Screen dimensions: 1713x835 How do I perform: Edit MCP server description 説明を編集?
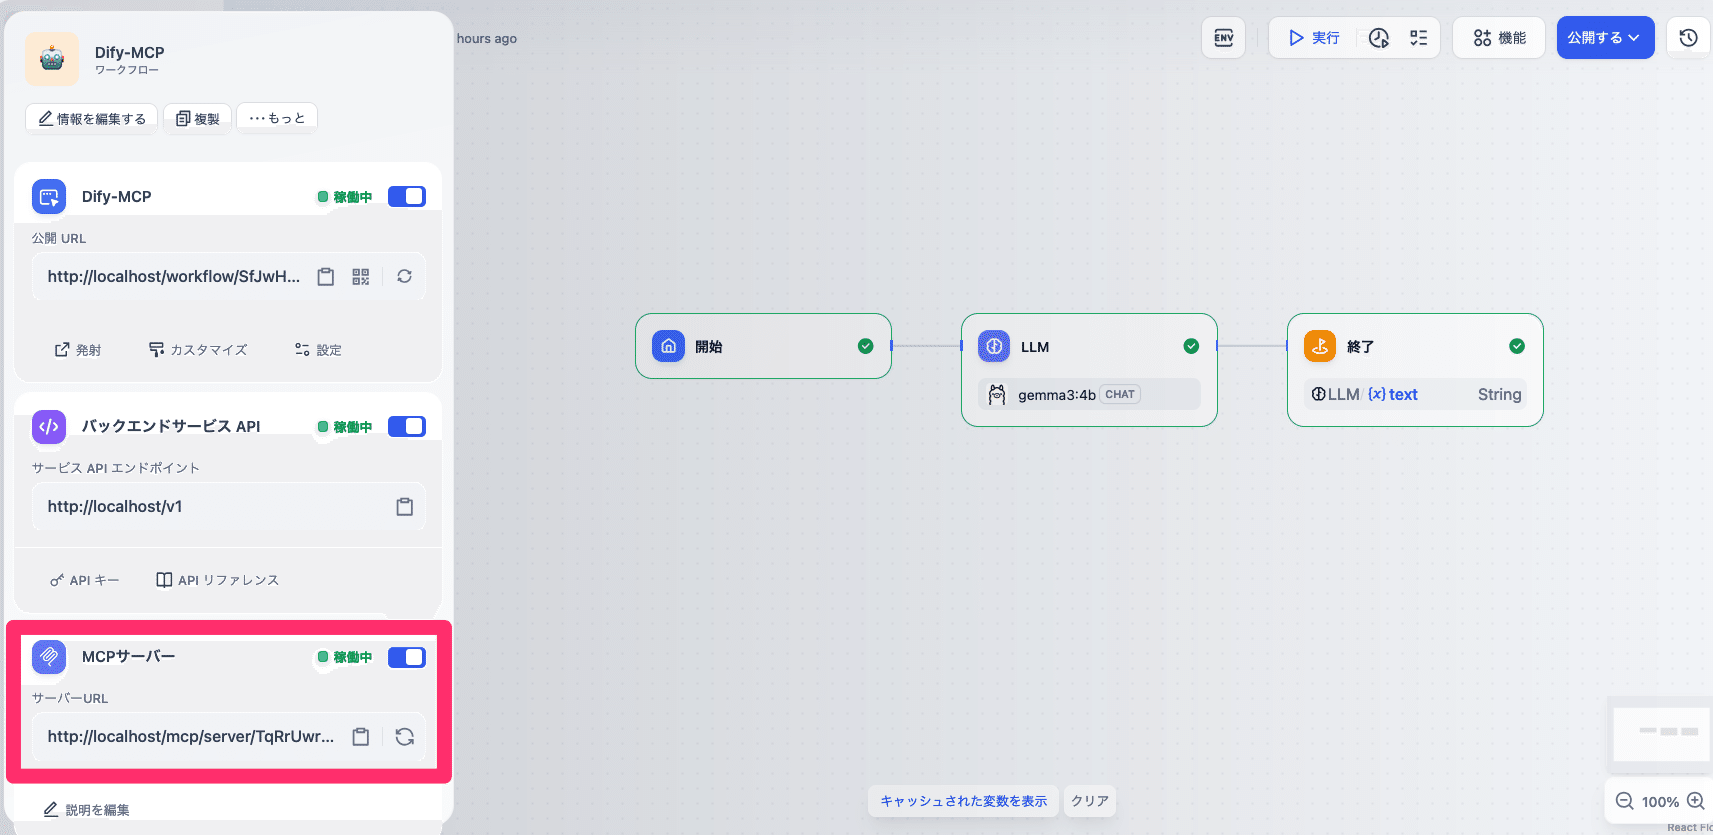click(x=87, y=810)
